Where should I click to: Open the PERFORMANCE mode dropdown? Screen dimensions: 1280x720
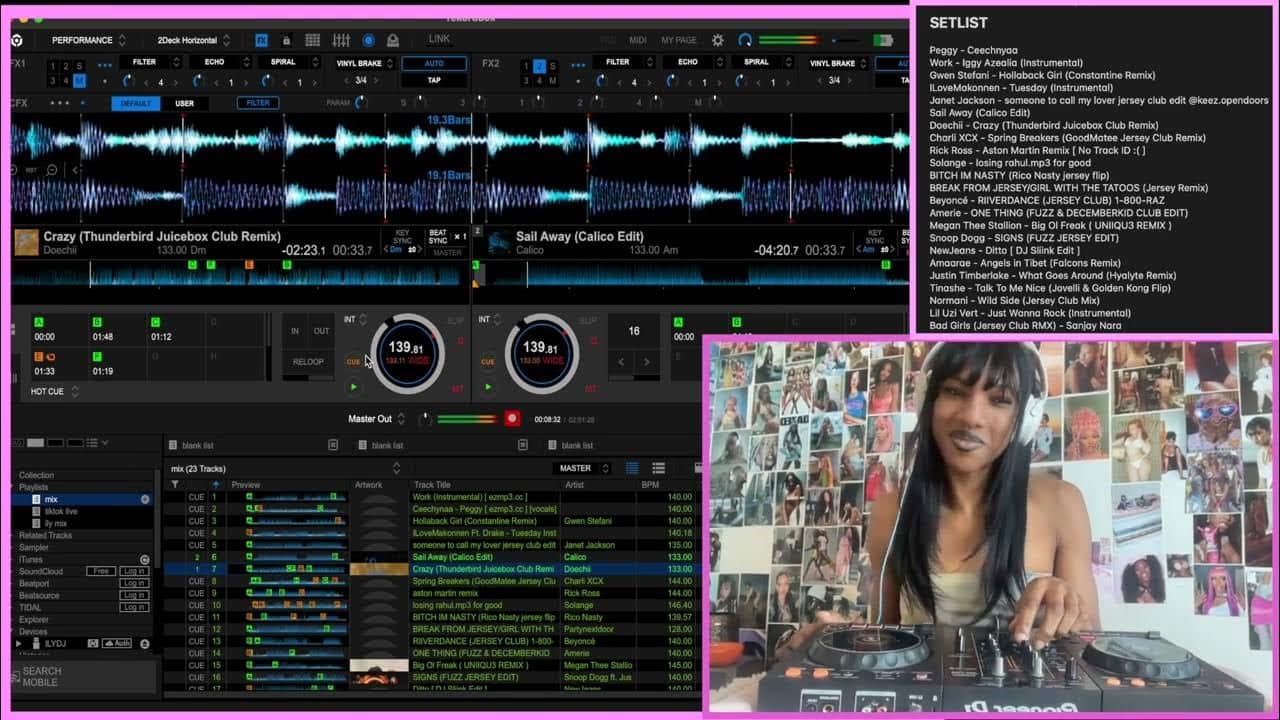89,40
